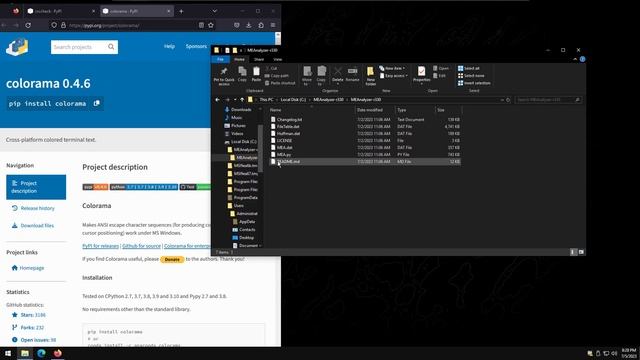Viewport: 640px width, 360px height.
Task: Open the Delete dropdown arrow in ribbon
Action: tap(338, 84)
